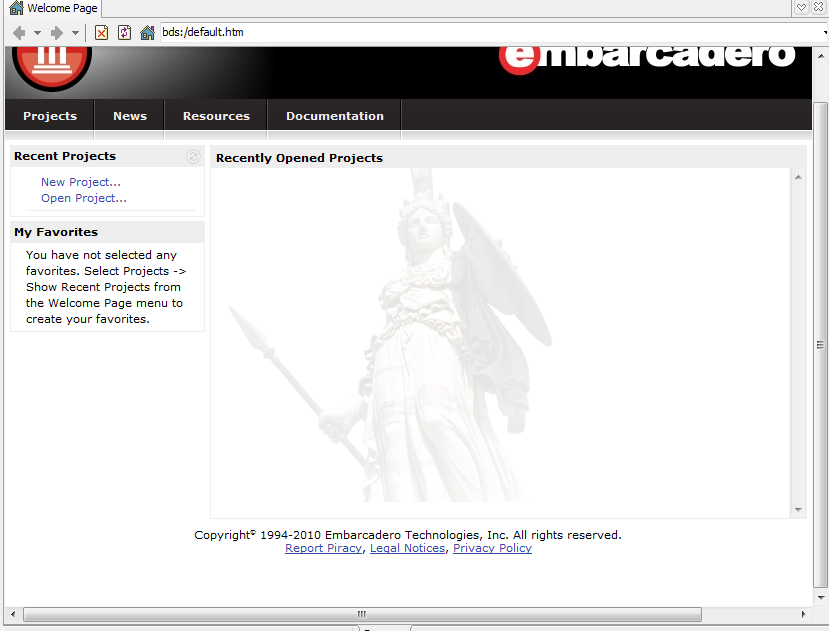Click the page scrollbar down arrow
Screen dimensions: 829x631
tap(821, 598)
